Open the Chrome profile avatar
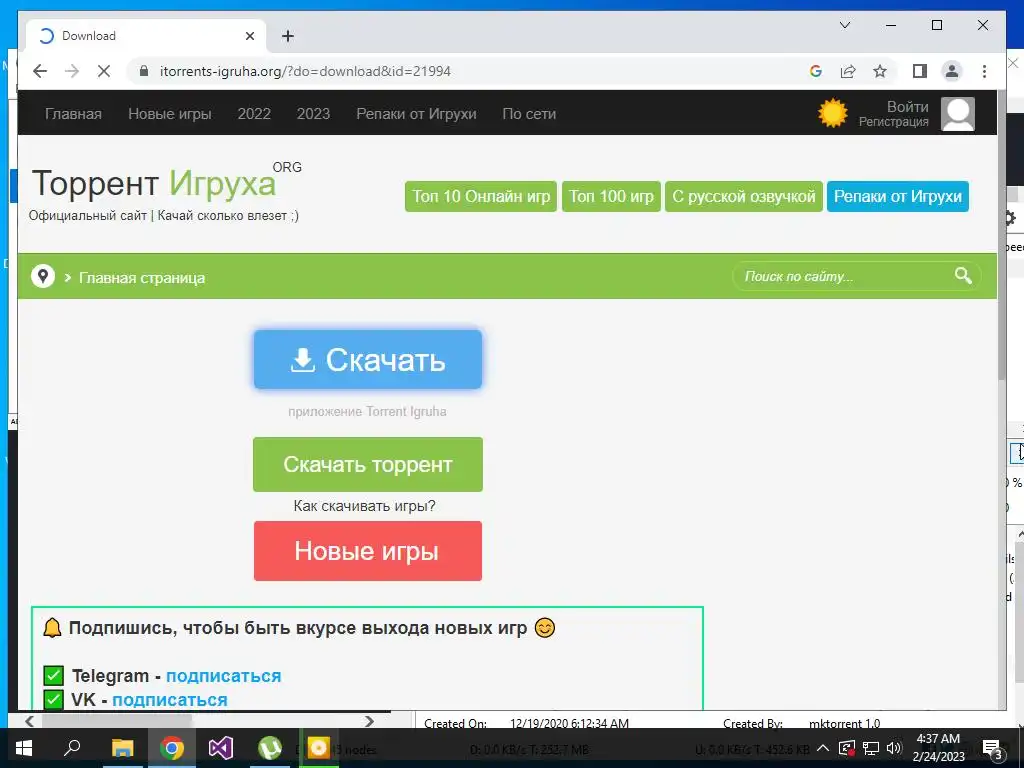Viewport: 1024px width, 768px height. pyautogui.click(x=952, y=71)
